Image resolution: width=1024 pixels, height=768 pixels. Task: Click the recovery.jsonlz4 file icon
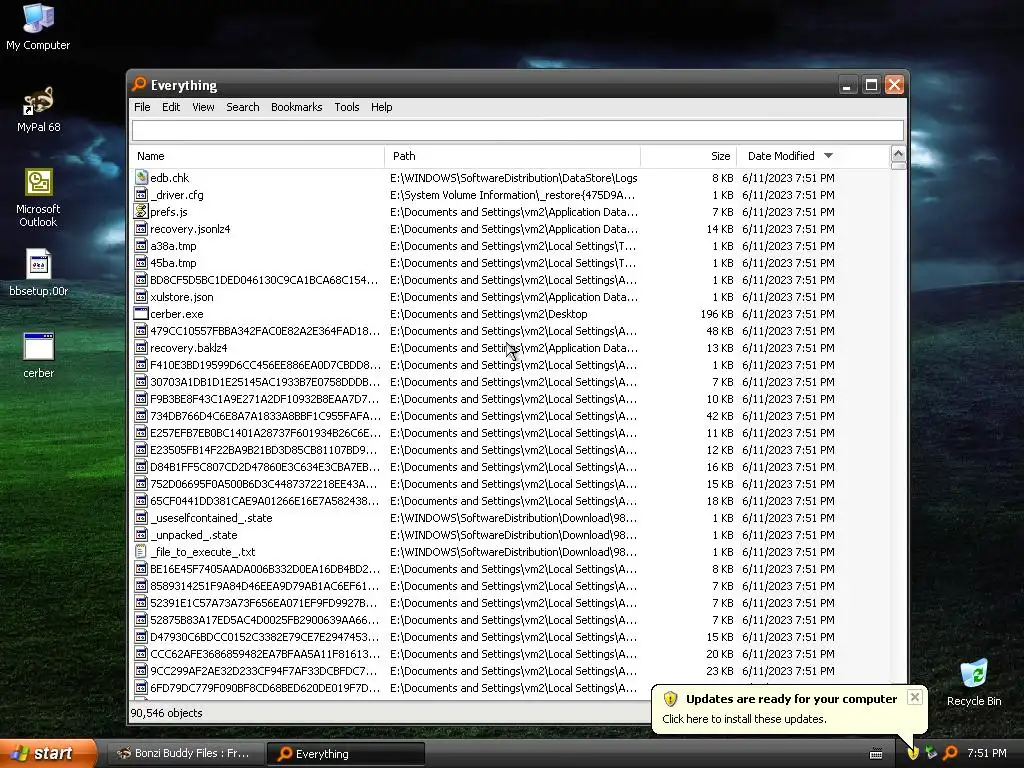[141, 229]
